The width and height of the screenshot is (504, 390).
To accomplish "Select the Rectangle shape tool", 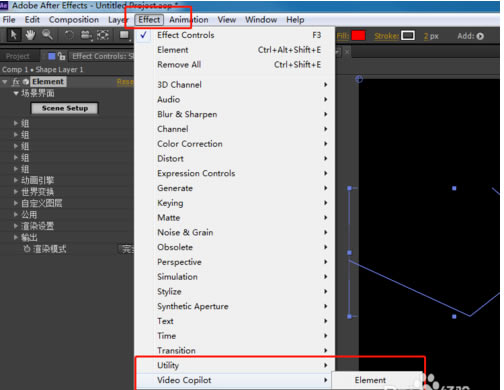I will [124, 35].
